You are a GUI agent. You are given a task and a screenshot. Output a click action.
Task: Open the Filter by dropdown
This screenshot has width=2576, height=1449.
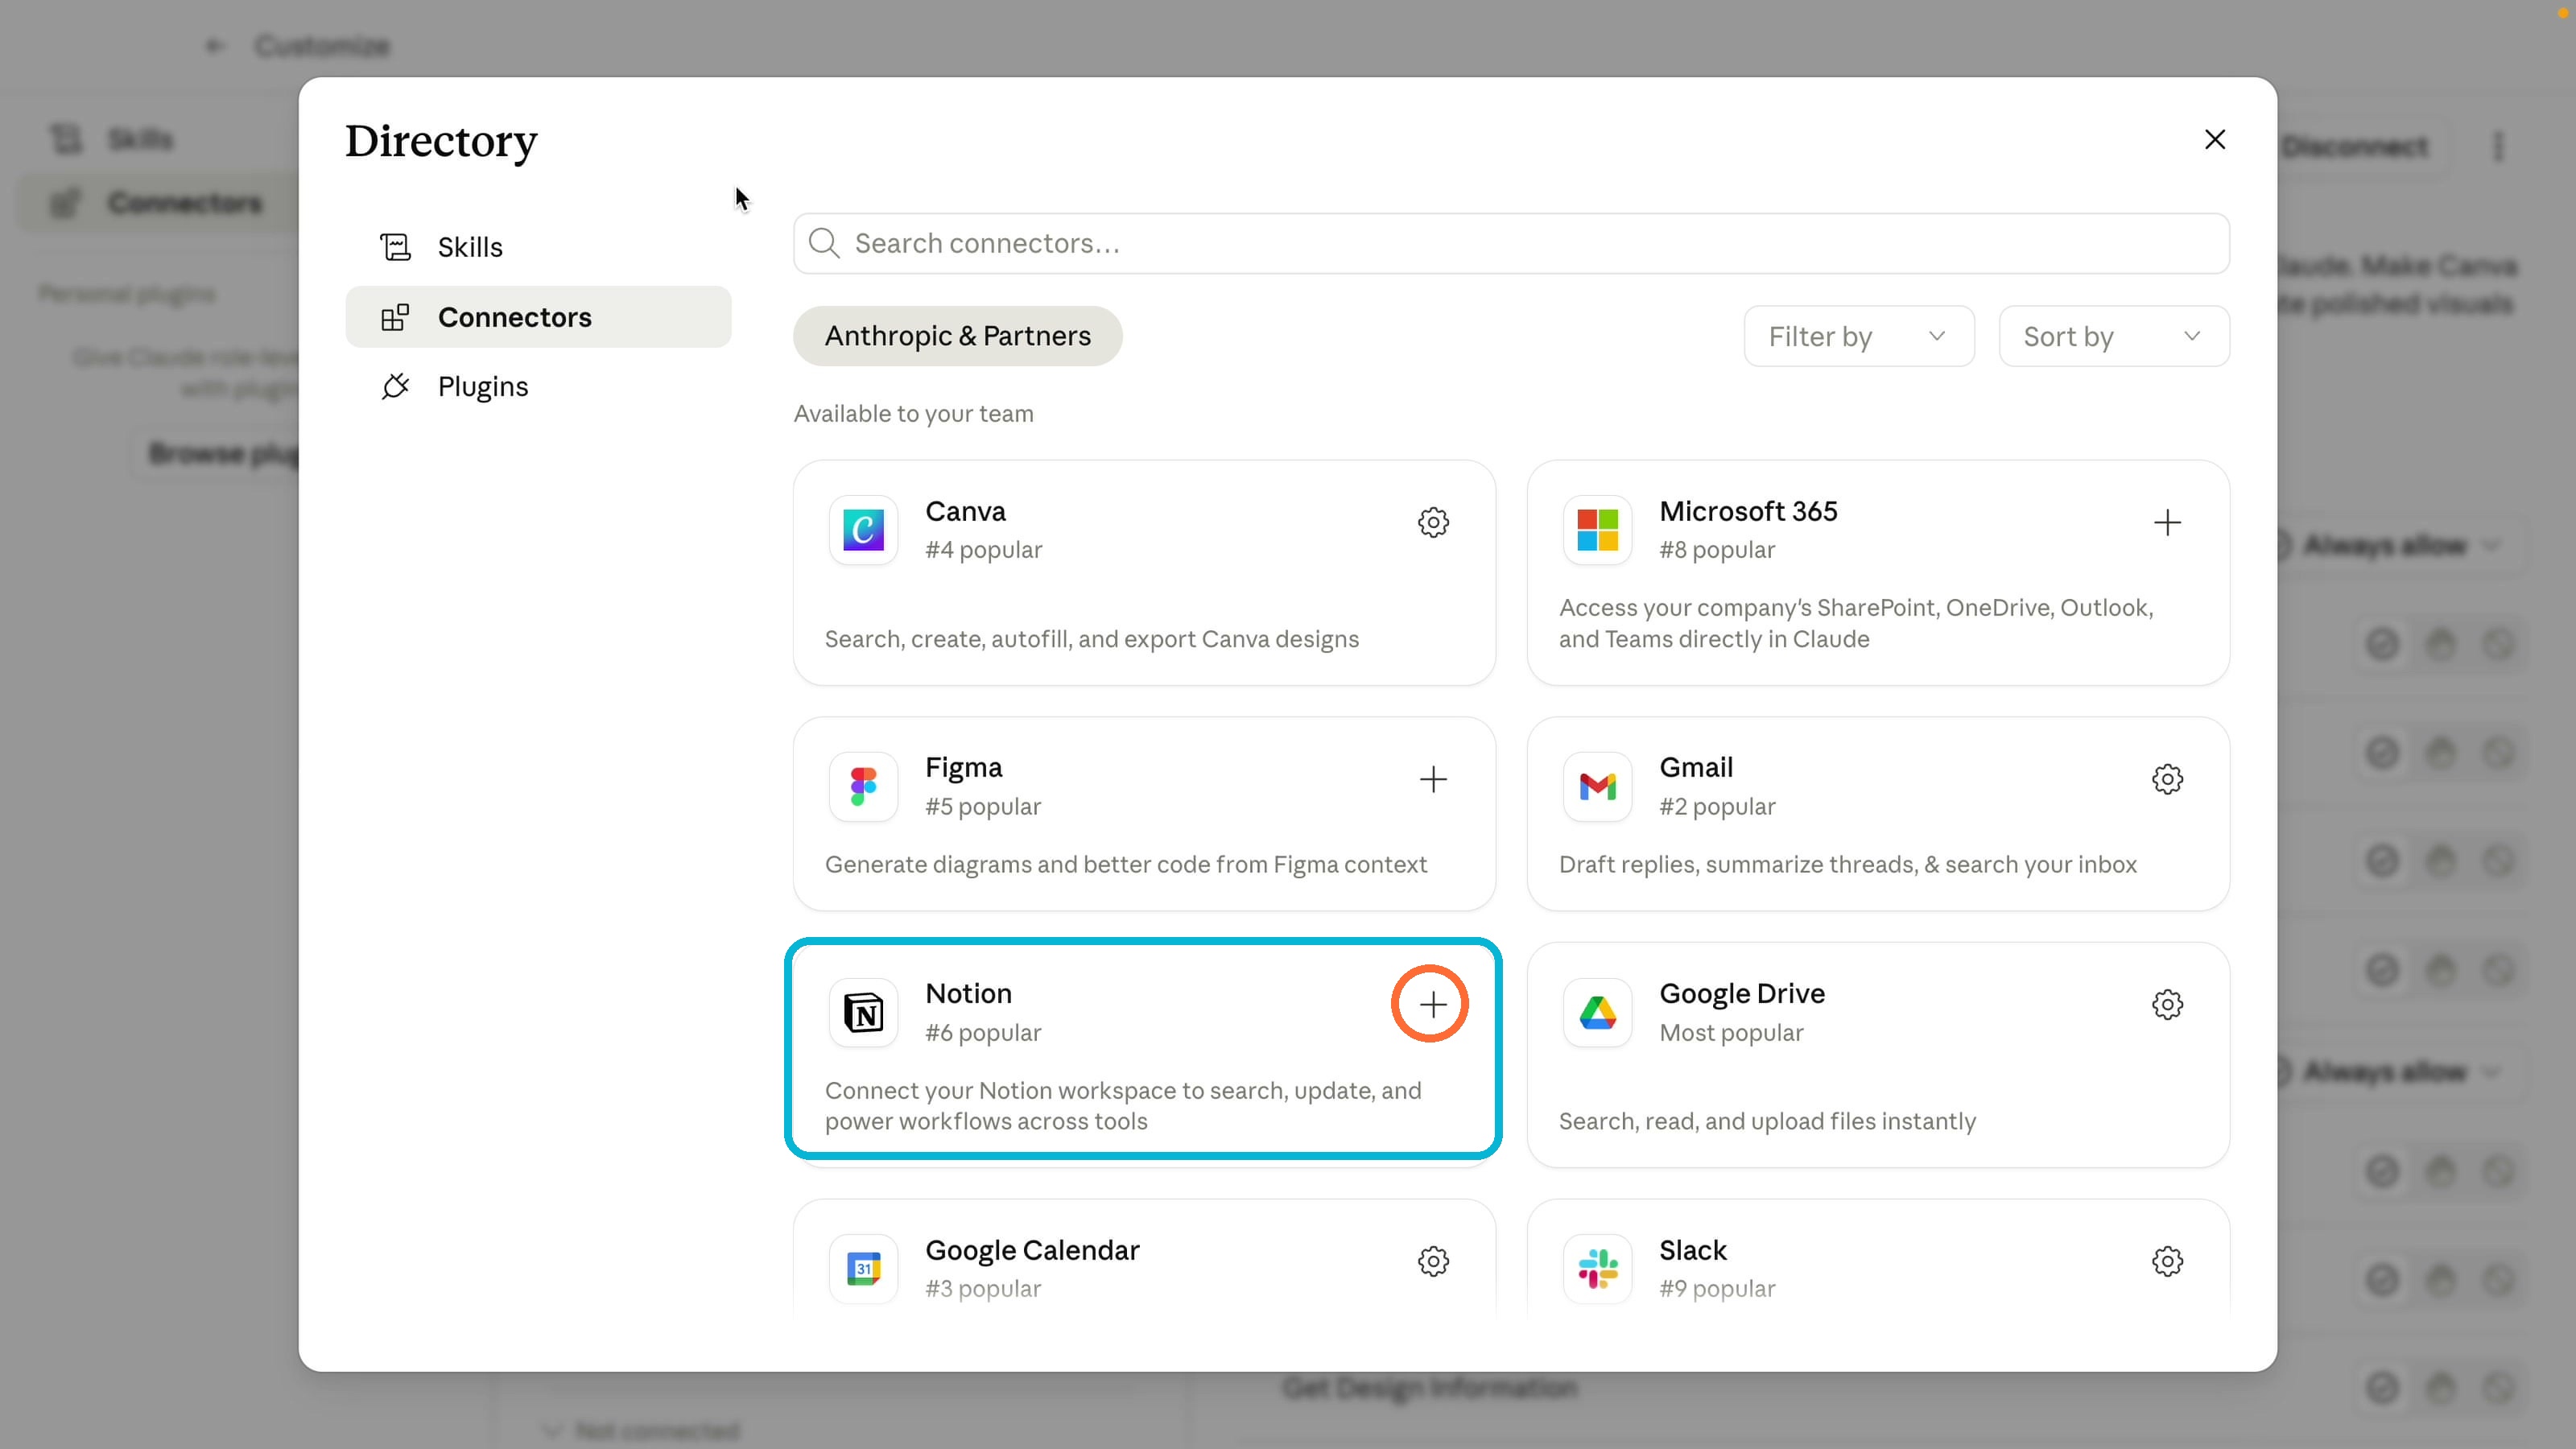[1859, 336]
